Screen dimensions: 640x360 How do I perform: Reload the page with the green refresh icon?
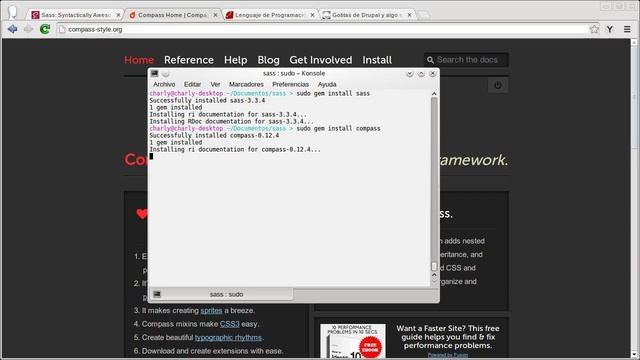point(45,29)
